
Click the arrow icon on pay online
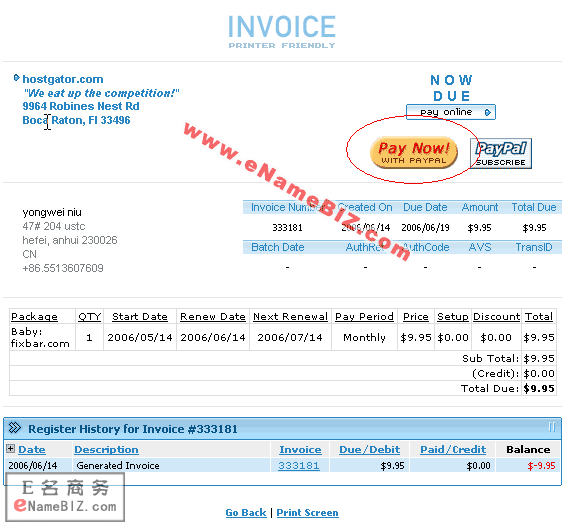point(487,112)
